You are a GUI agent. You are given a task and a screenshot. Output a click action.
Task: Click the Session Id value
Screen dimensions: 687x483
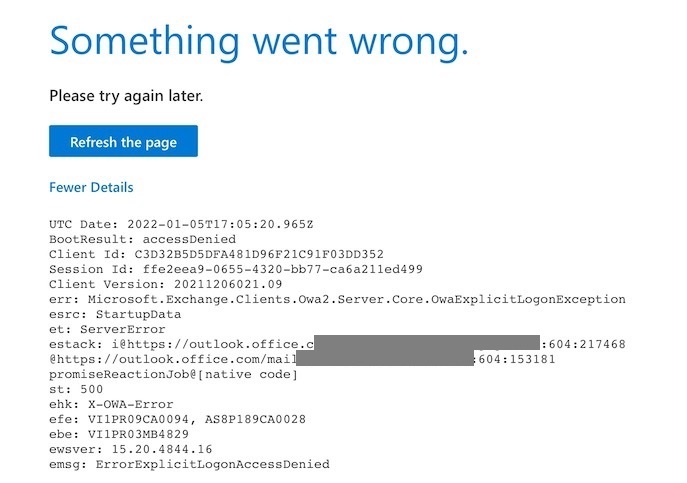(x=283, y=269)
